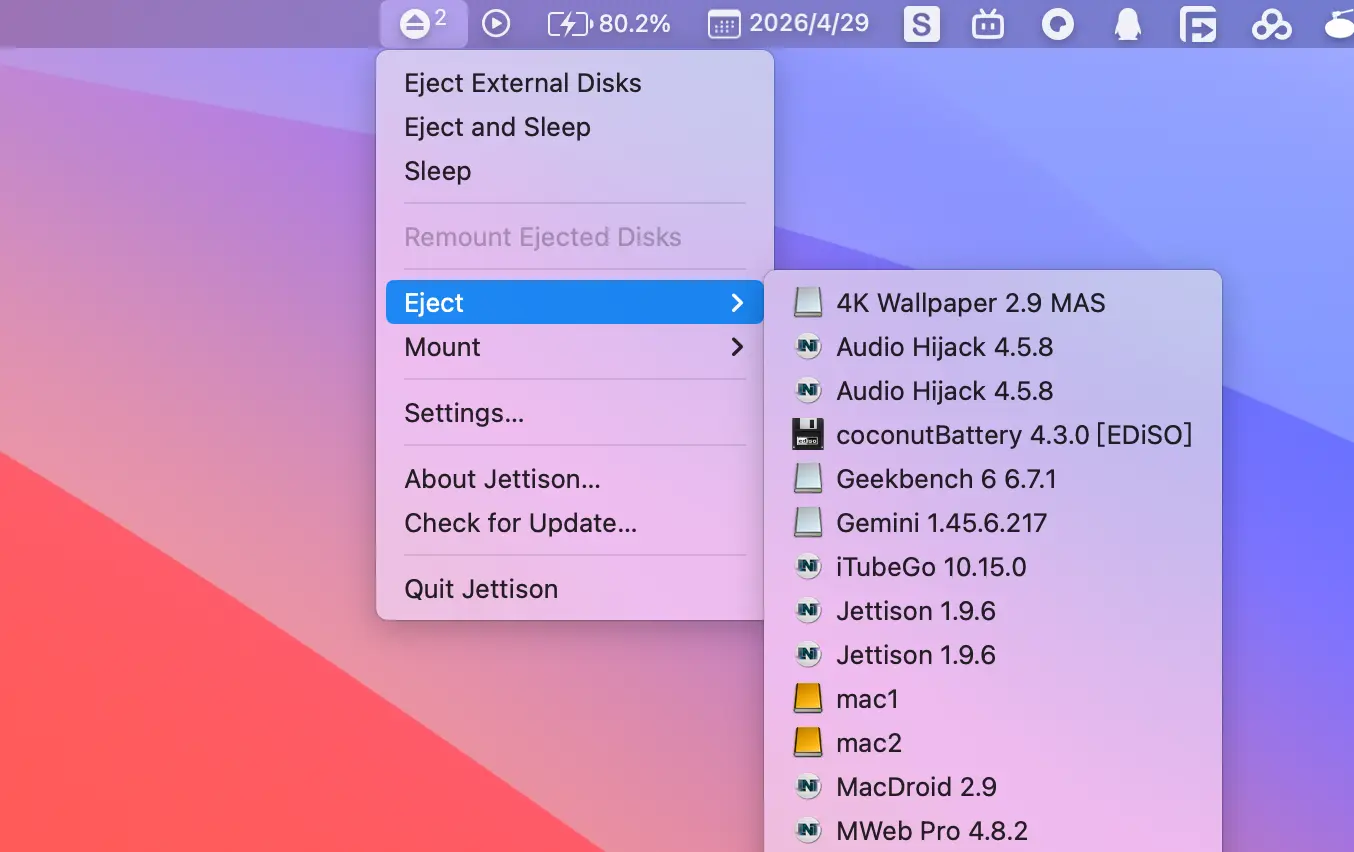Click the yellow drive icon beside mac1
Image resolution: width=1354 pixels, height=852 pixels.
pyautogui.click(x=808, y=699)
